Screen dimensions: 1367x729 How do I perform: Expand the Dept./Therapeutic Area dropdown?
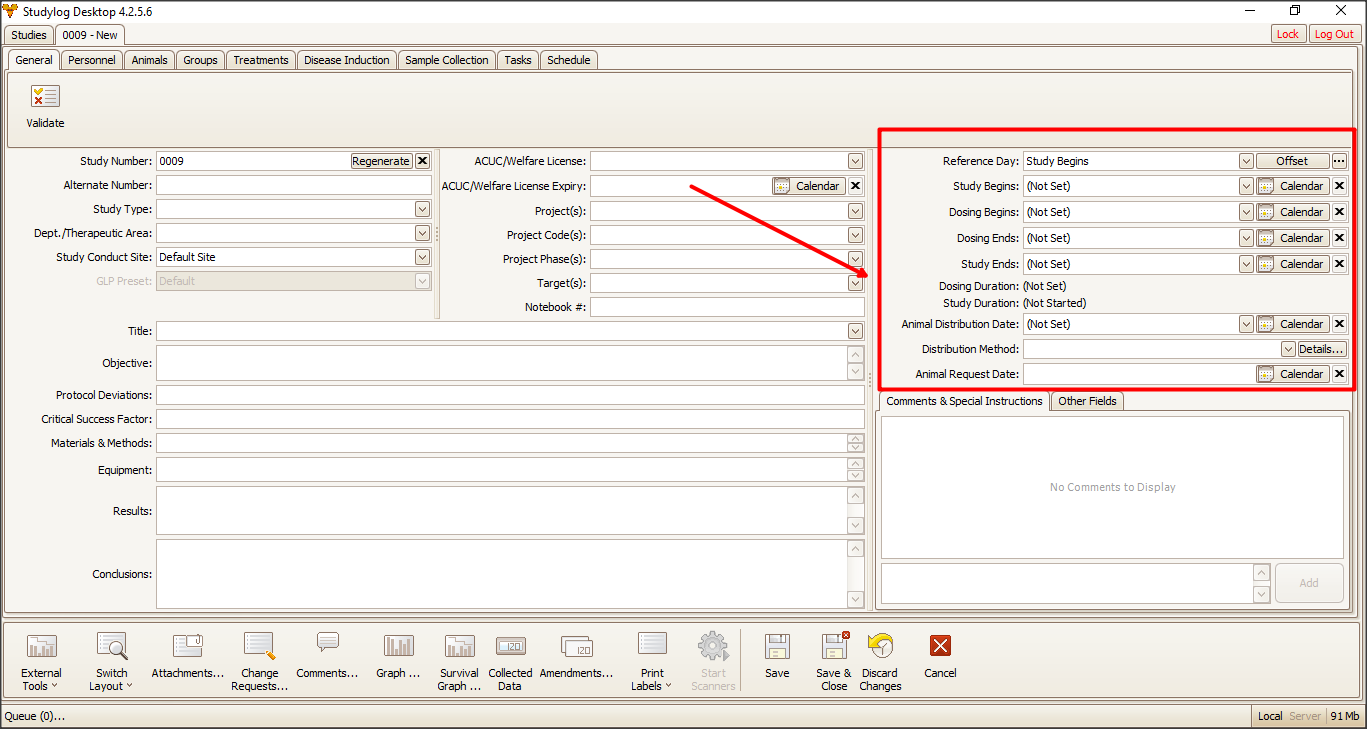pyautogui.click(x=422, y=233)
